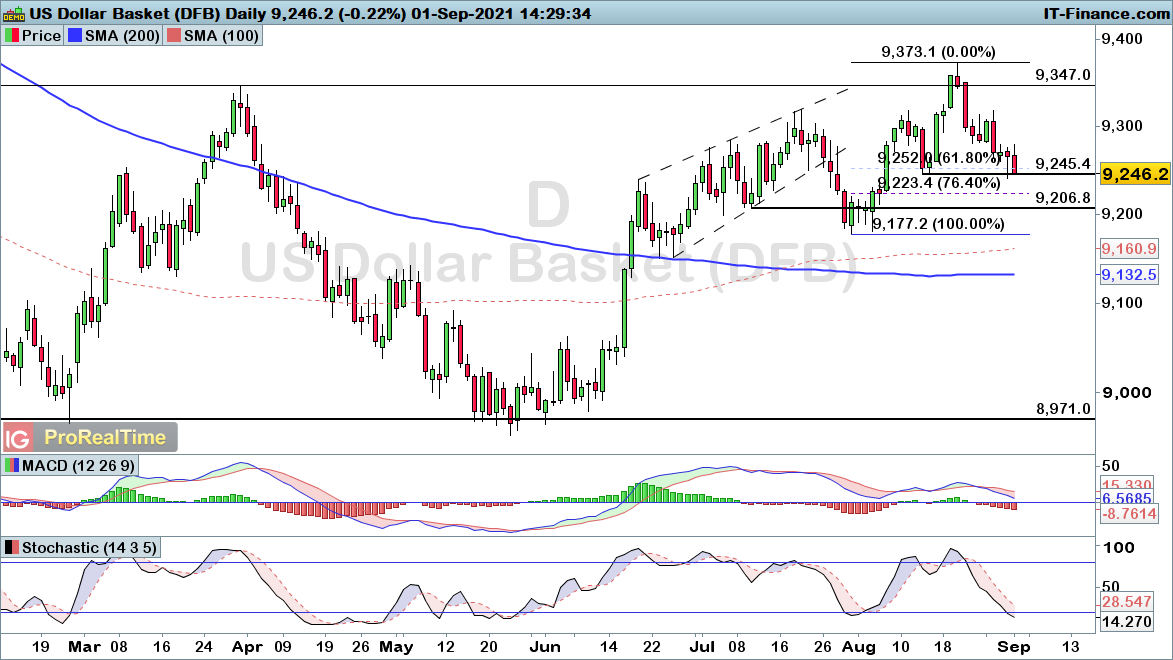The height and width of the screenshot is (660, 1173).
Task: Click the IT-Finance.com text in title bar
Action: (x=1106, y=13)
